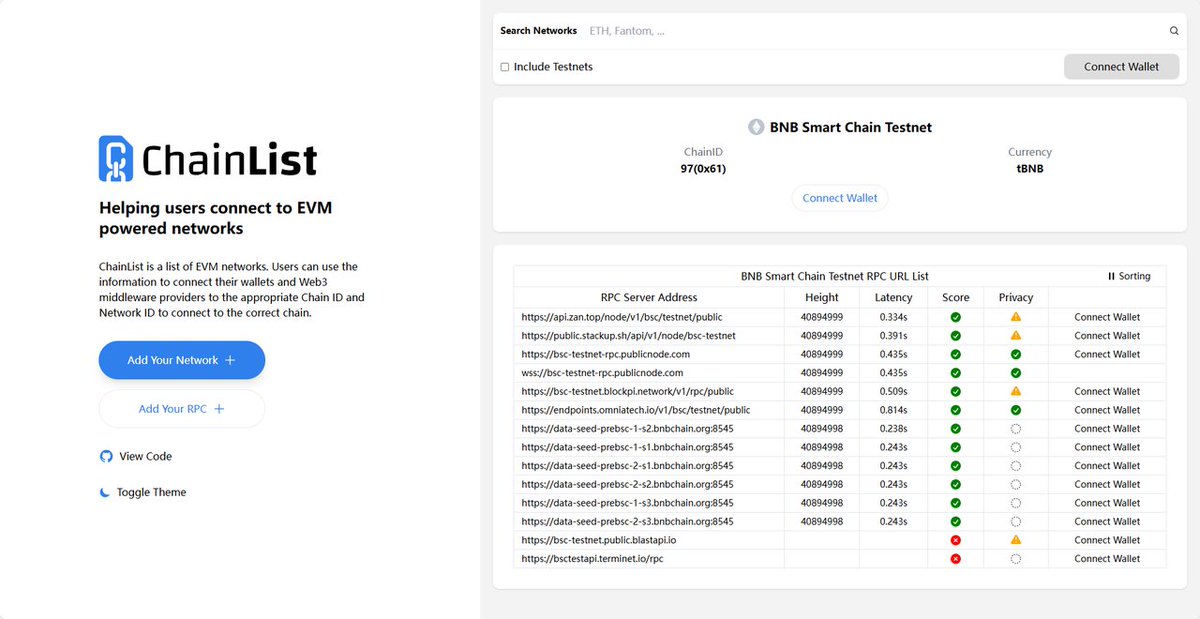The width and height of the screenshot is (1200, 619).
Task: Connect Wallet for data-seed-prebsc-2-s1 RPC
Action: (1107, 466)
